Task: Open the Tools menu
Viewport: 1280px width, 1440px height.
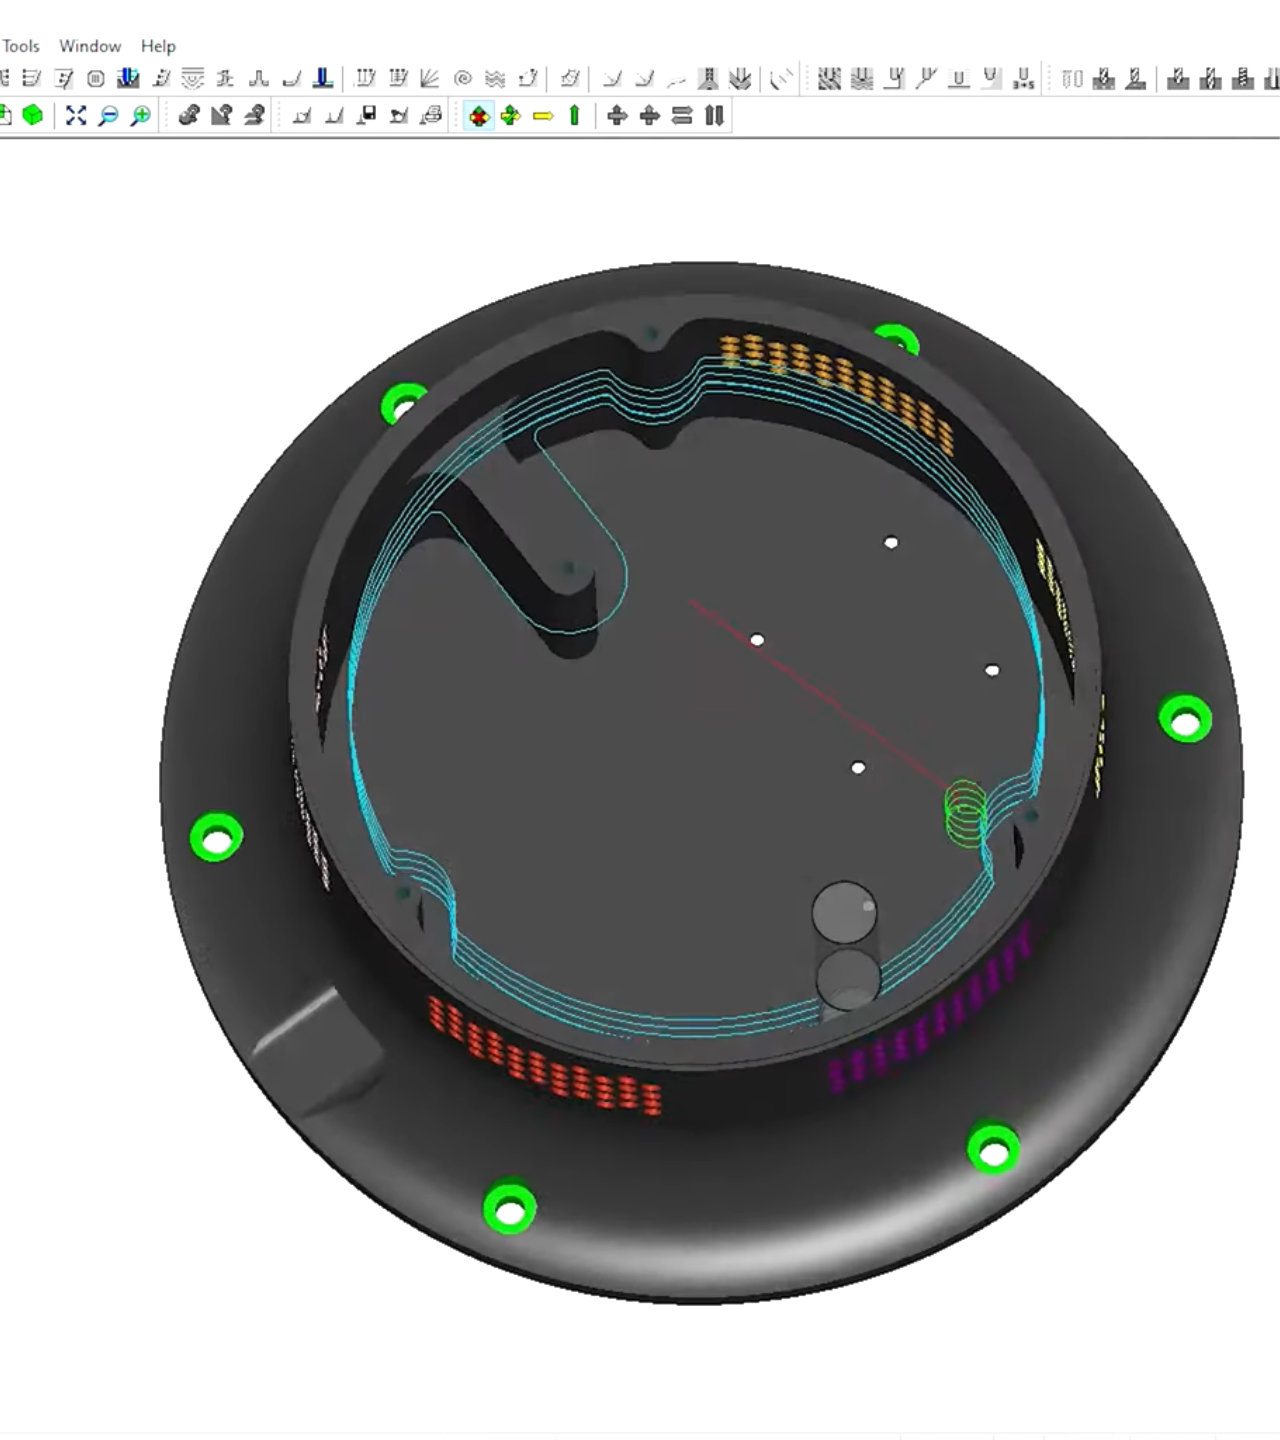Action: pyautogui.click(x=21, y=46)
